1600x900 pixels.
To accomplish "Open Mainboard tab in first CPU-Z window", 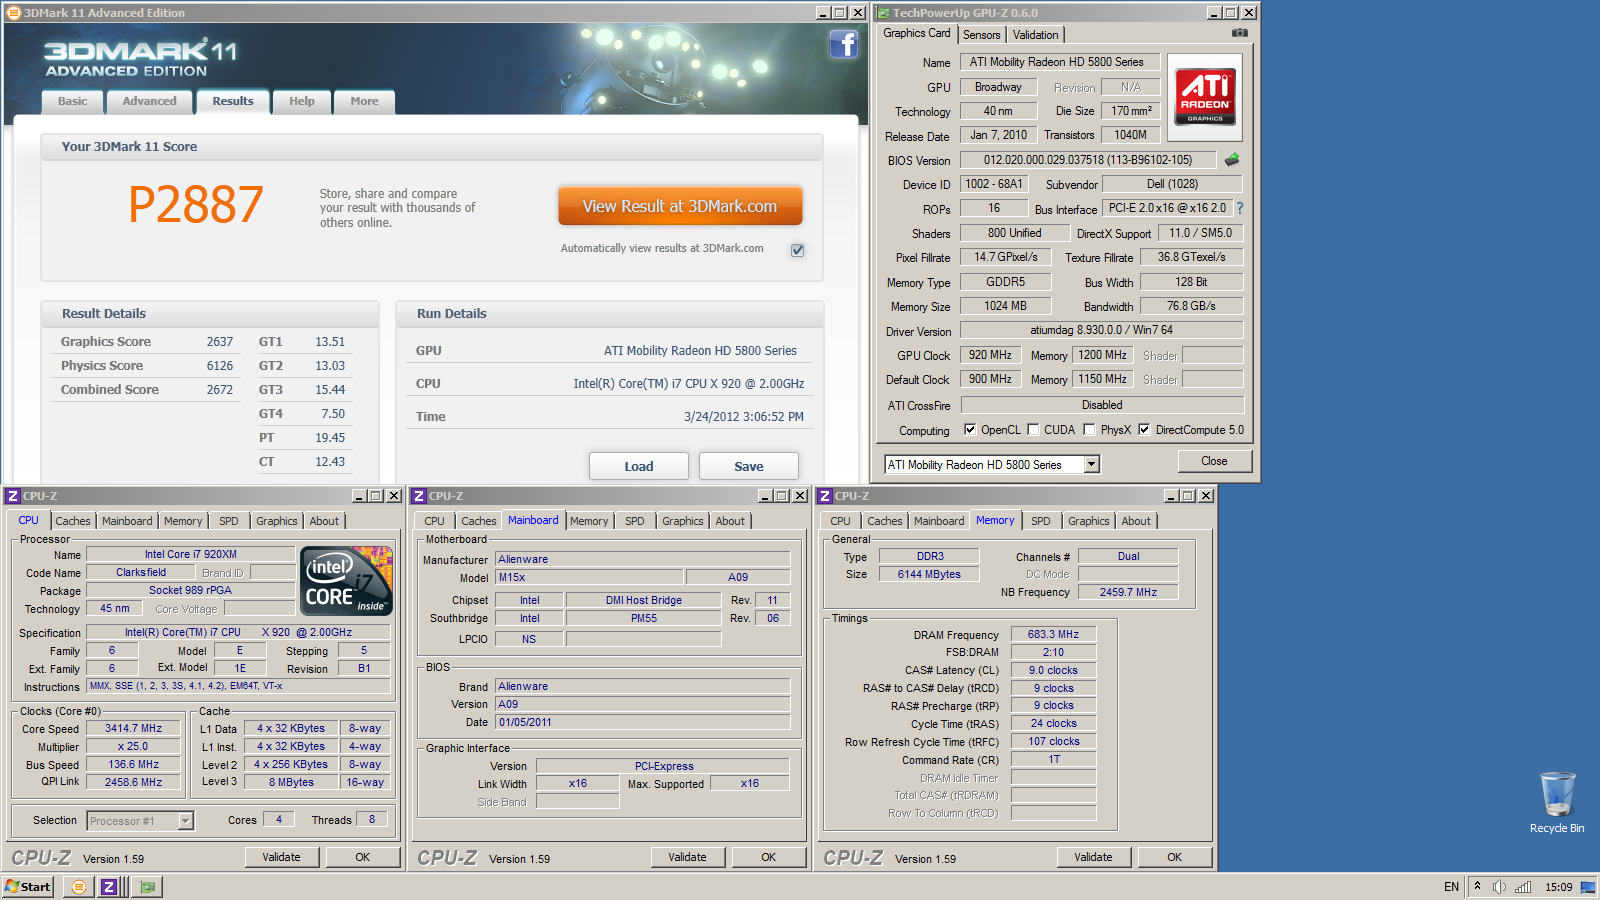I will point(127,521).
